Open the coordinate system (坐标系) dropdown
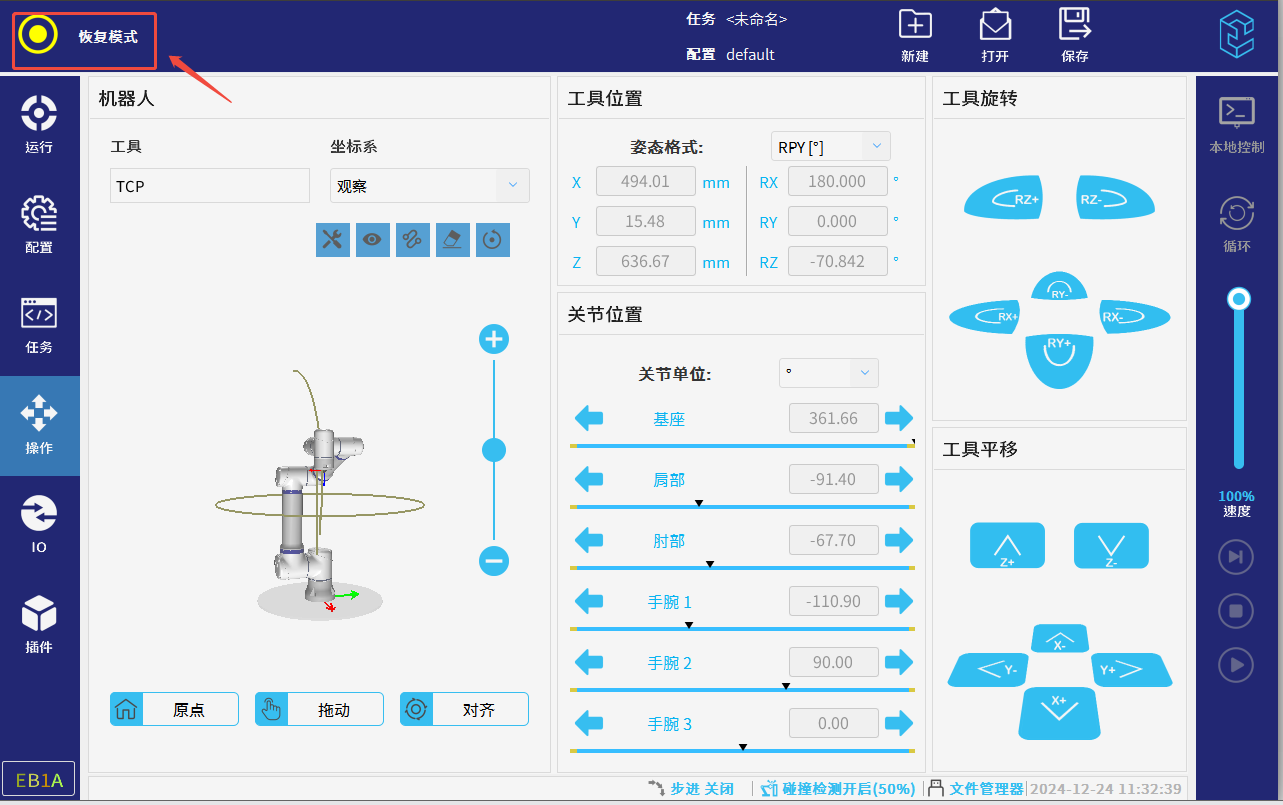 pos(429,186)
